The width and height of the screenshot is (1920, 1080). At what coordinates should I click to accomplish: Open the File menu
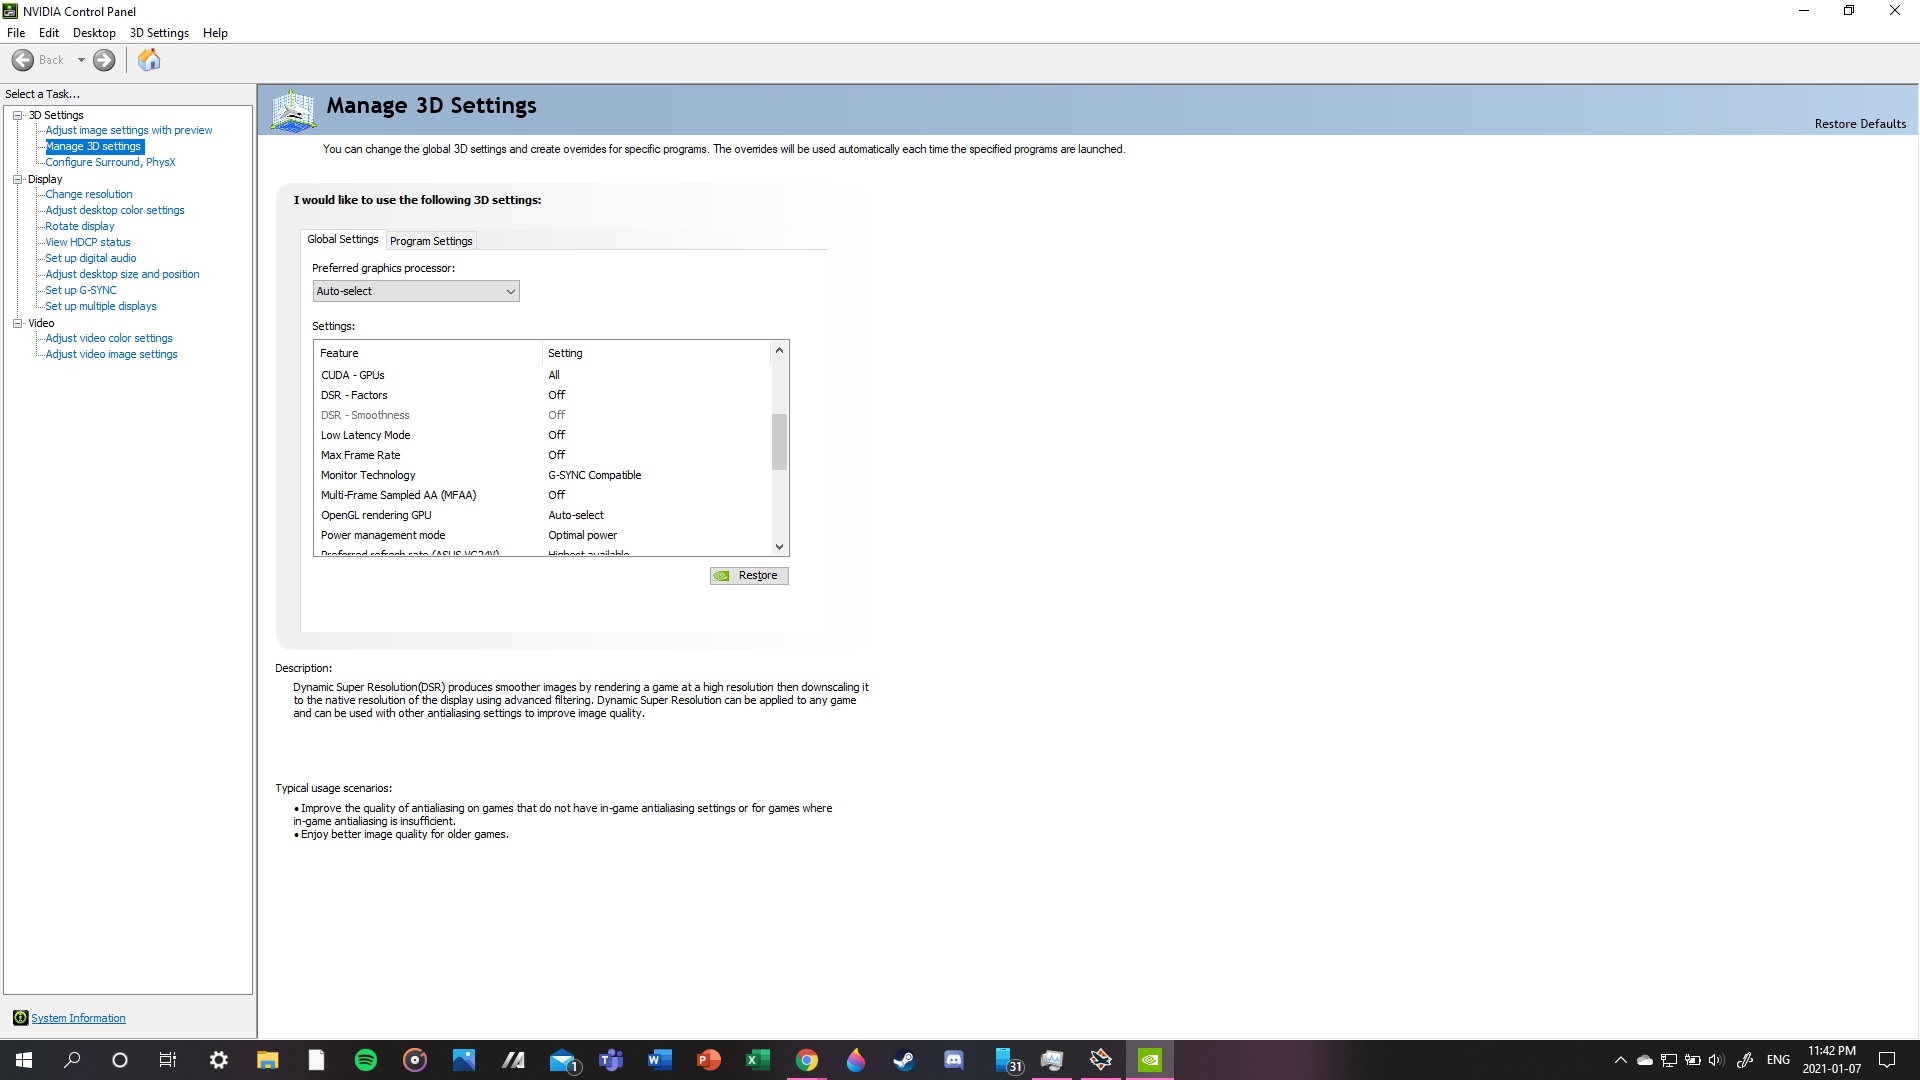coord(16,33)
